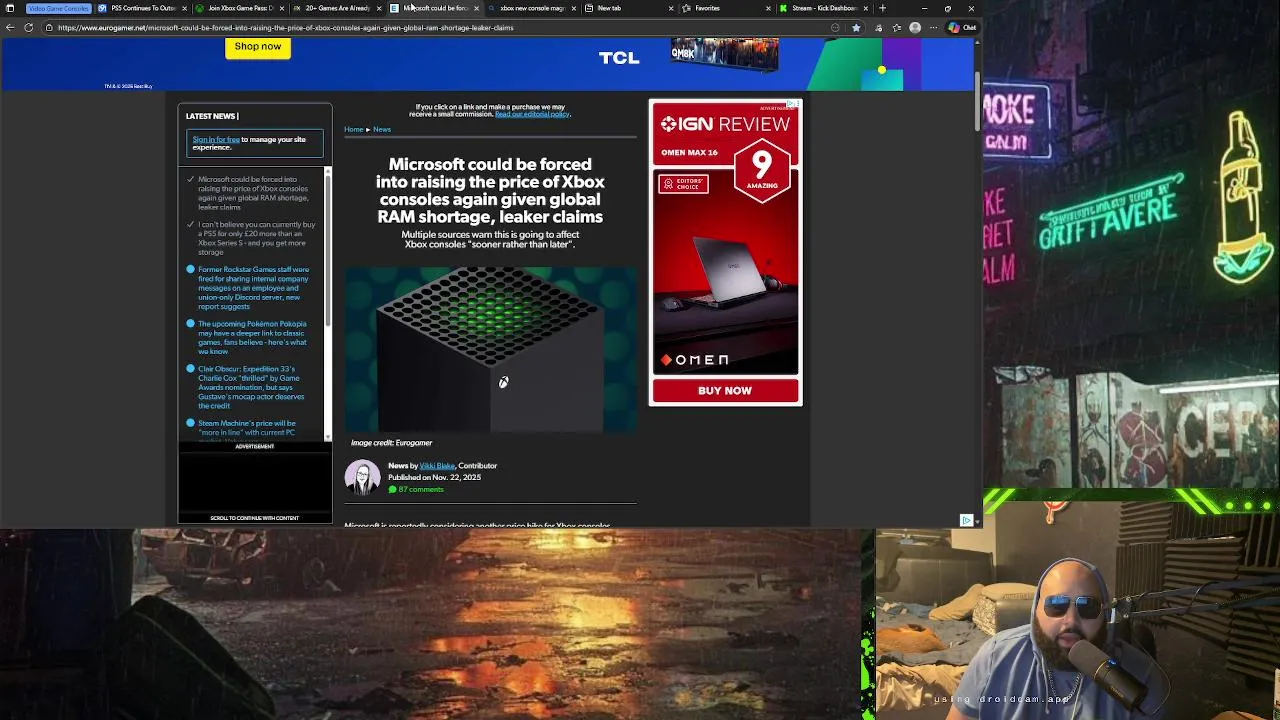Click blue dot beside Clair Obscur story

[190, 369]
